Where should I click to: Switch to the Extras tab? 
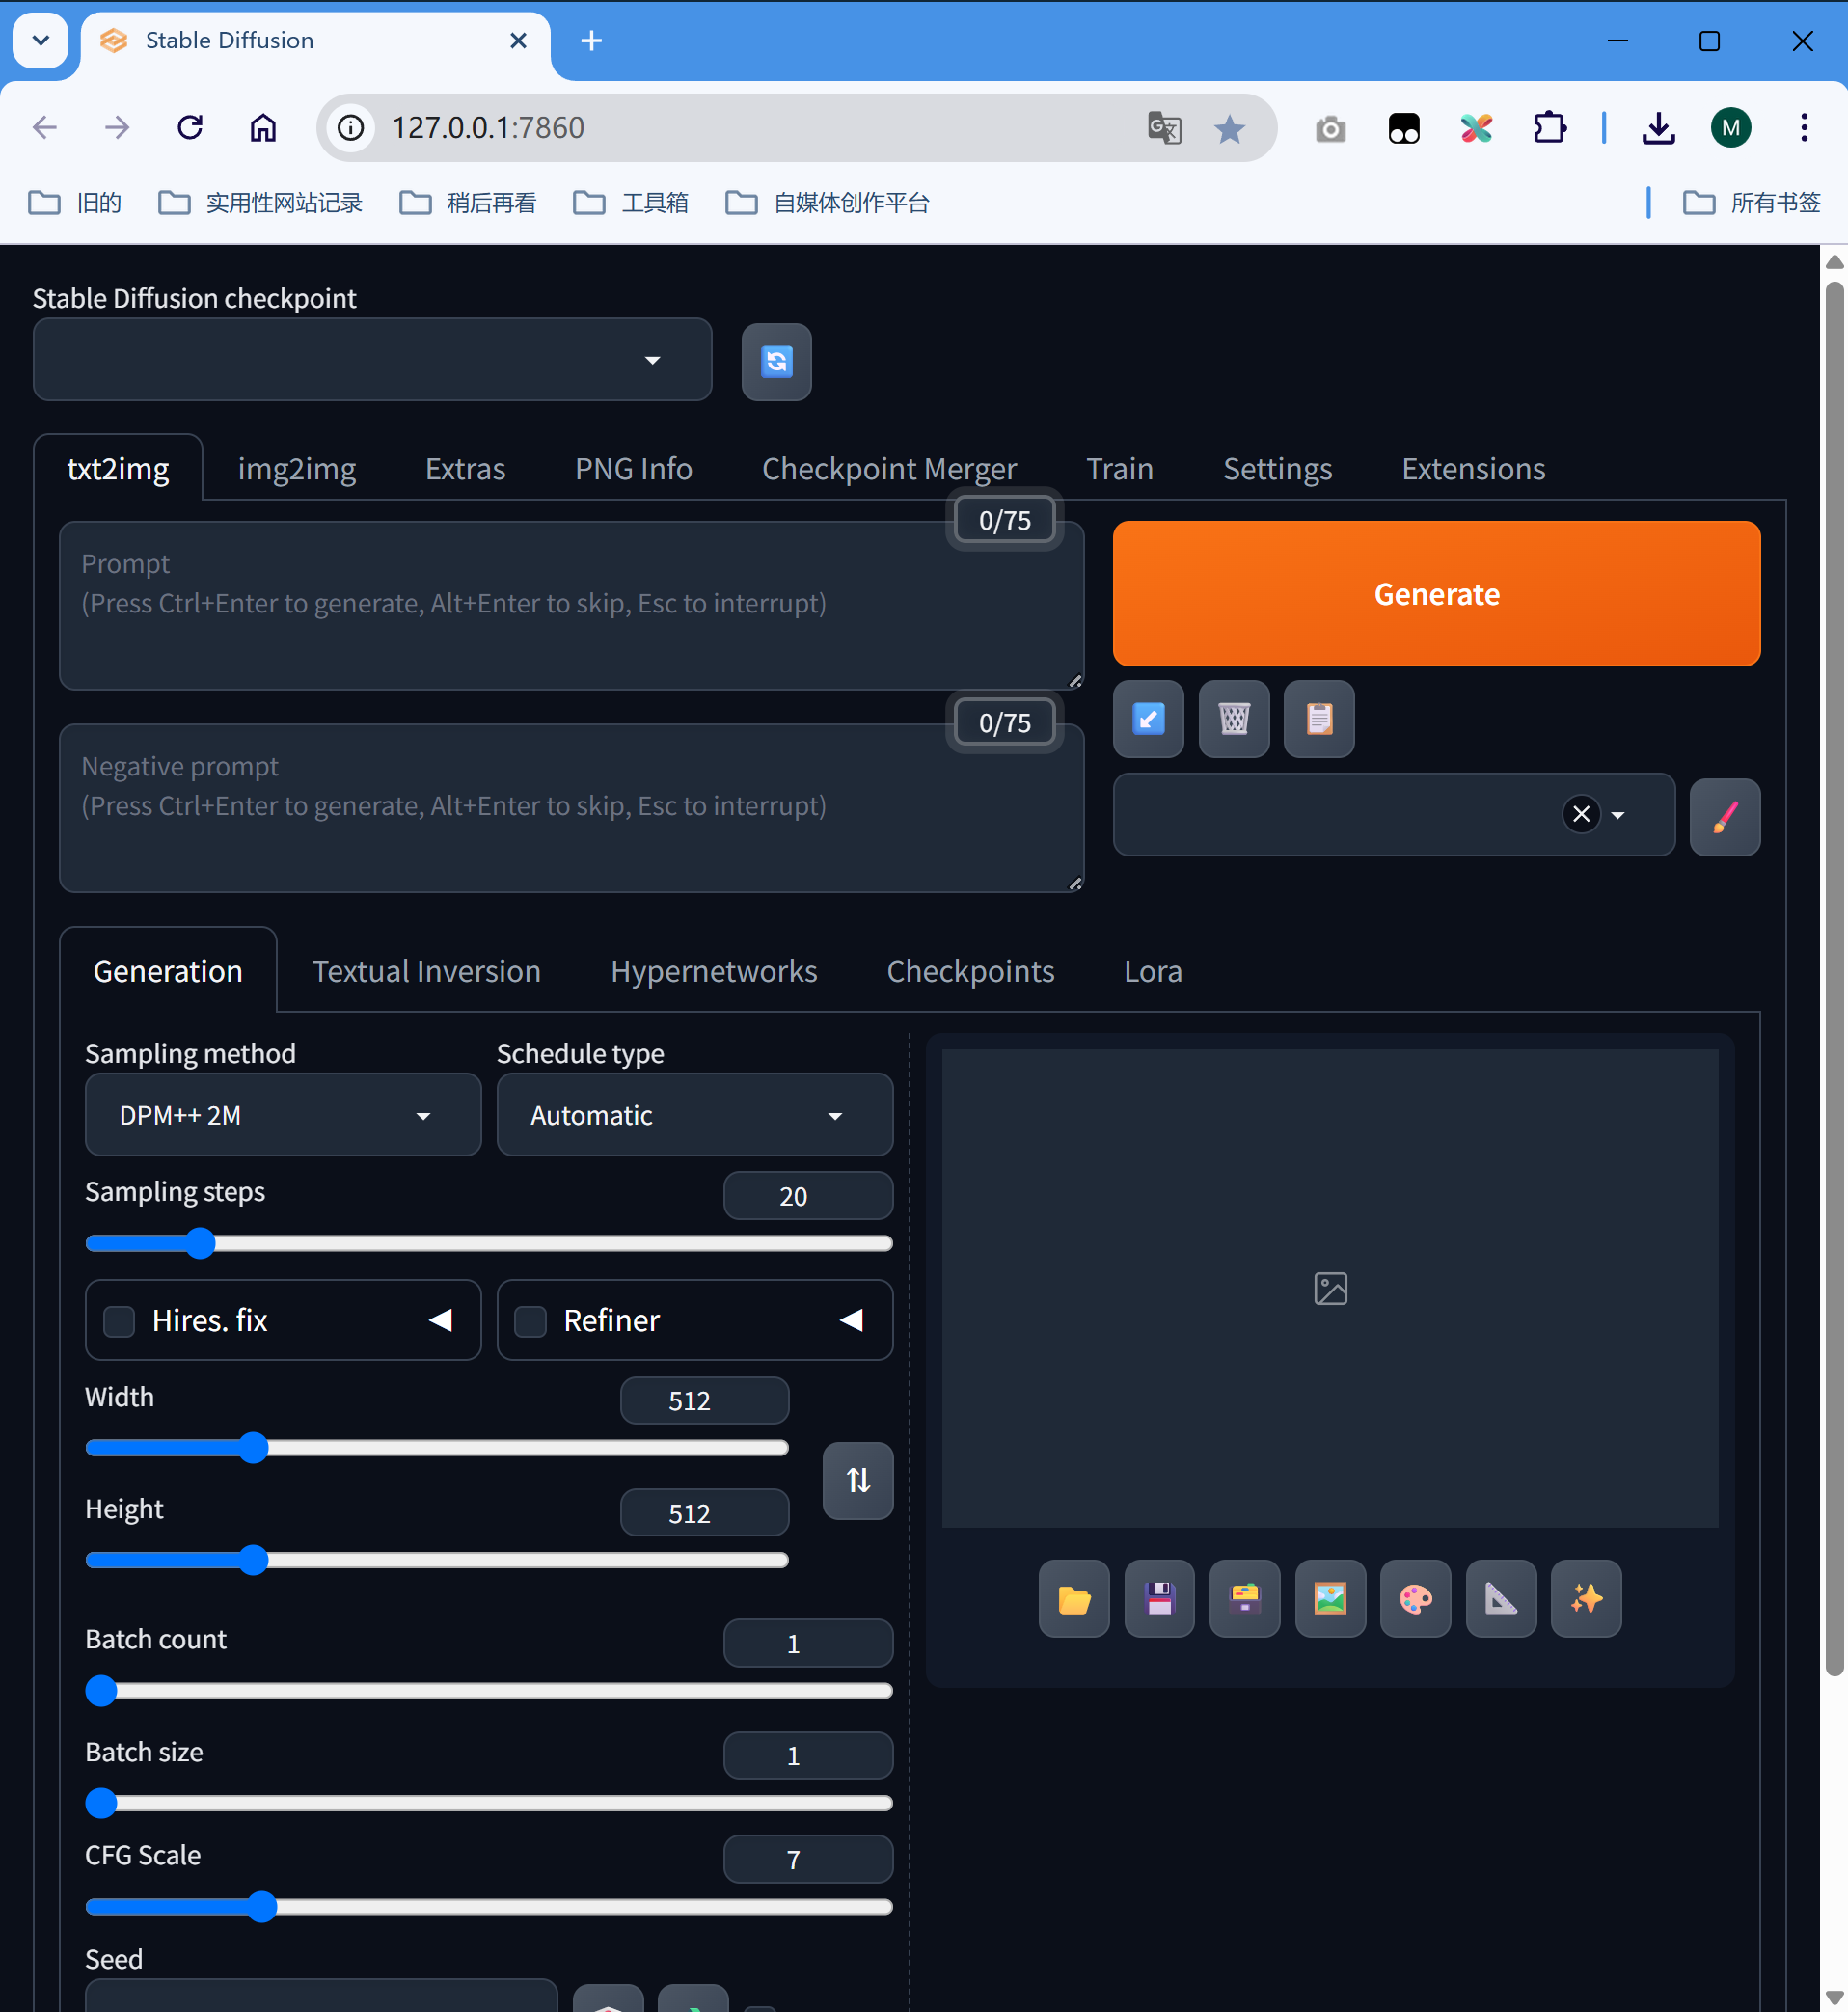tap(465, 468)
